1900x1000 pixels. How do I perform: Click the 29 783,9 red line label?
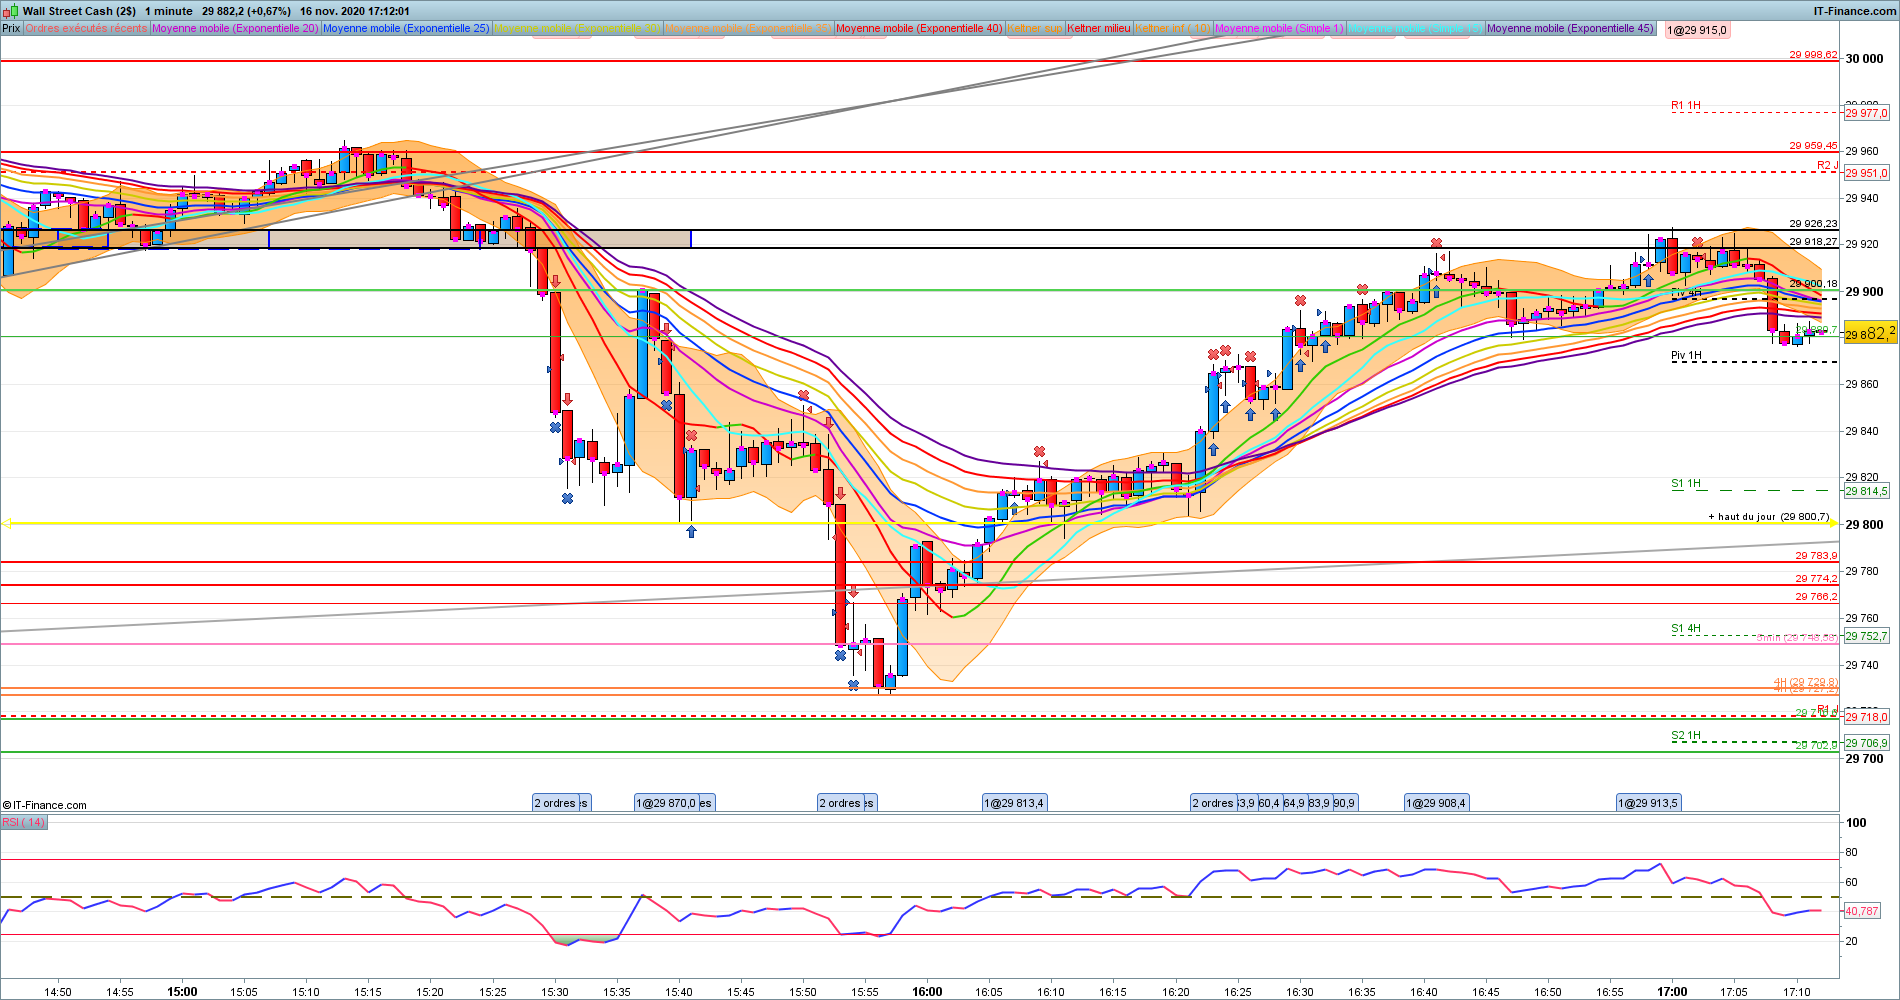click(1816, 556)
